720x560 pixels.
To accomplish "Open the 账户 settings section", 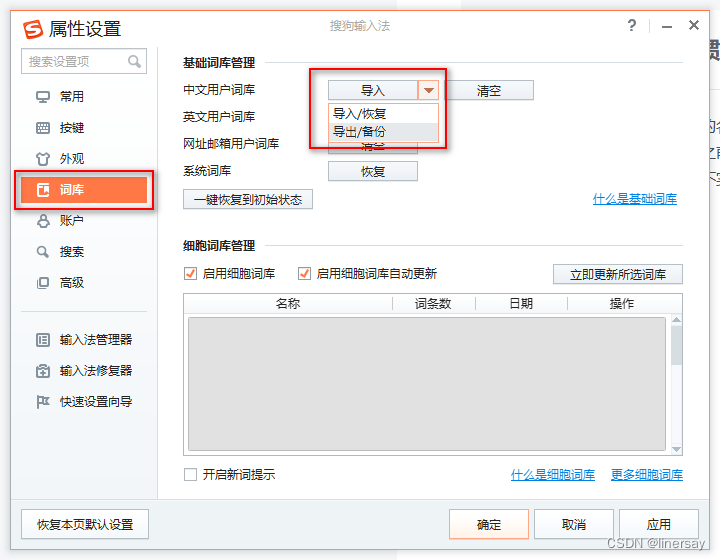I will tap(84, 221).
